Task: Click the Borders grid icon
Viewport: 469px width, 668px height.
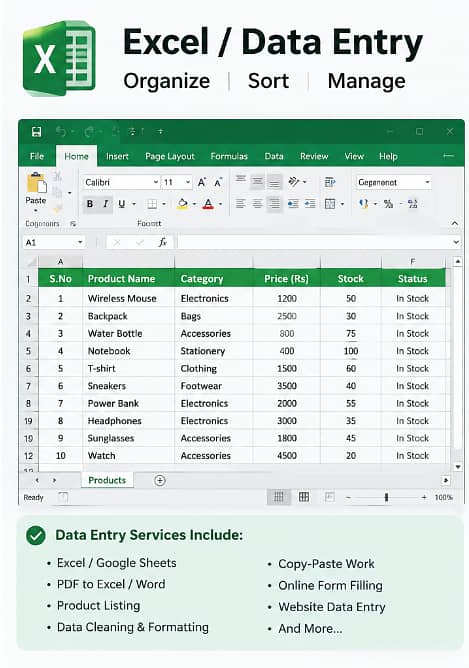Action: tap(152, 204)
